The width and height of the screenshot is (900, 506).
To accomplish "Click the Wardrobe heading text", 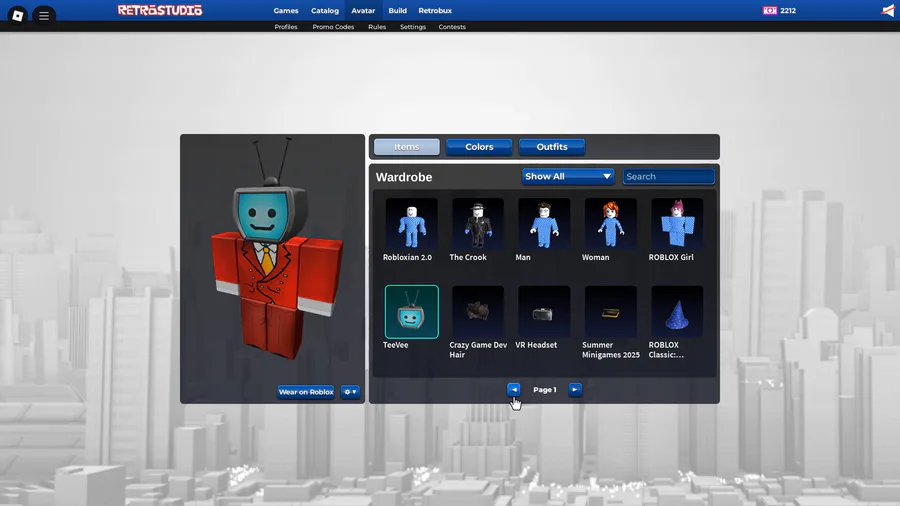I will [x=404, y=177].
